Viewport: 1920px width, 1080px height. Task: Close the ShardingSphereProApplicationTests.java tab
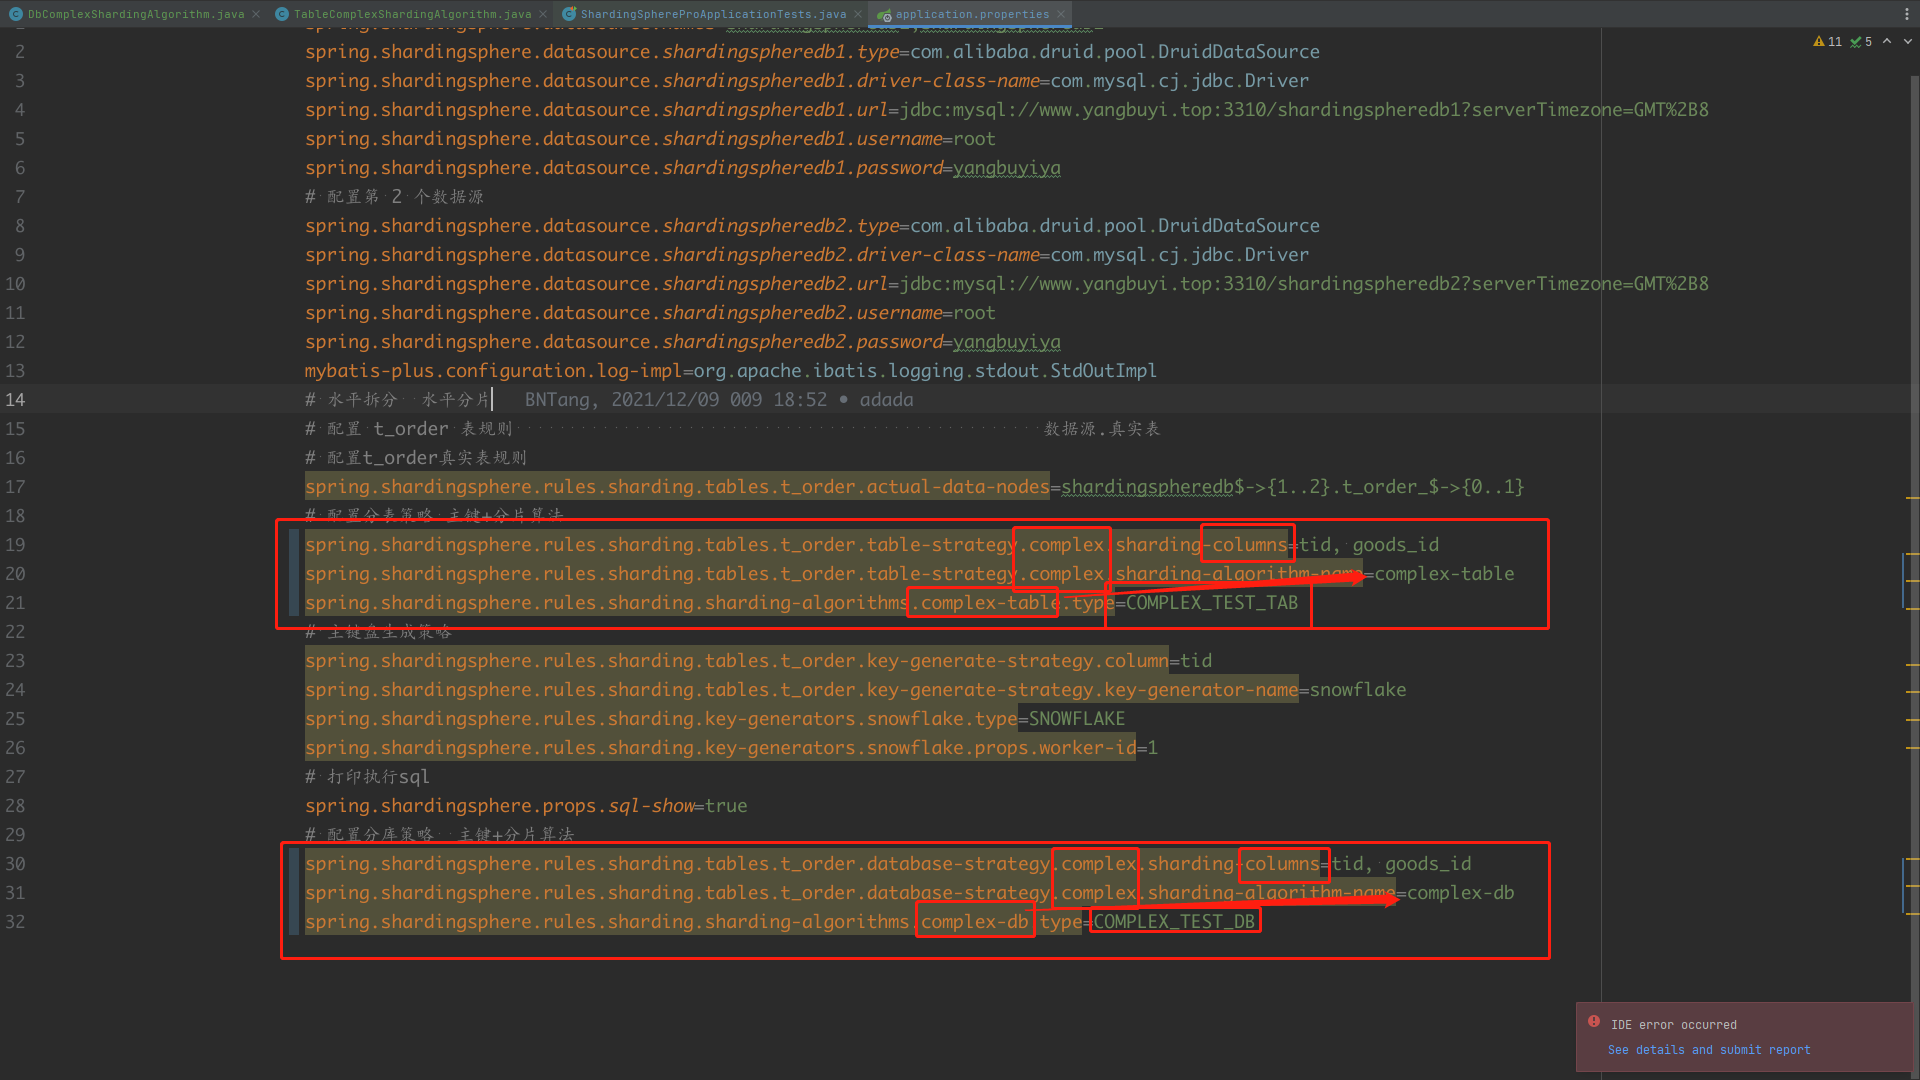858,14
